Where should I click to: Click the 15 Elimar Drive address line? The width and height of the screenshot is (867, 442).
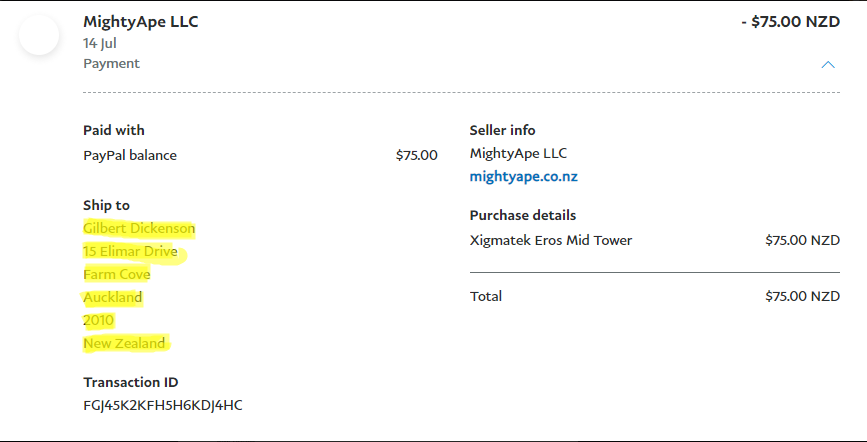[130, 251]
